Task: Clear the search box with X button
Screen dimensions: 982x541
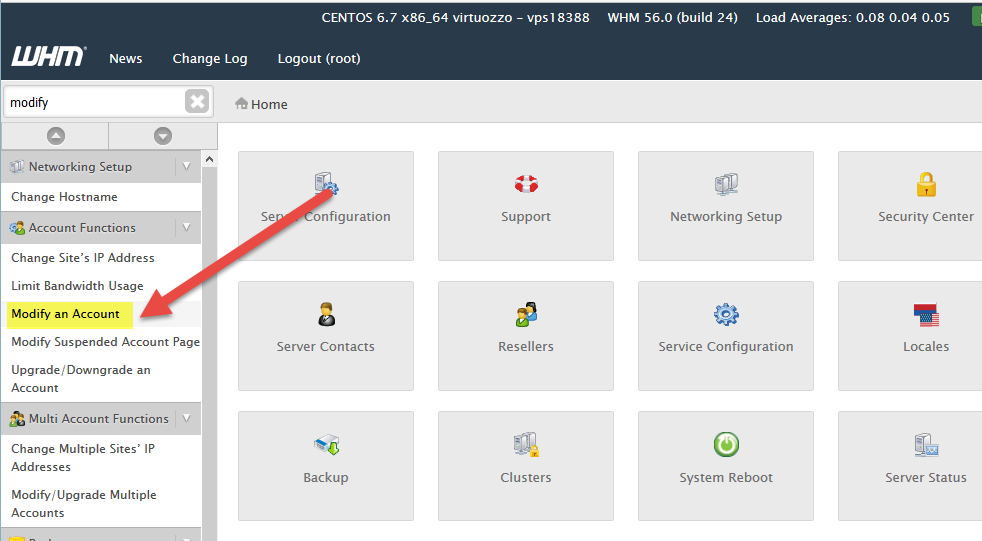Action: (x=197, y=102)
